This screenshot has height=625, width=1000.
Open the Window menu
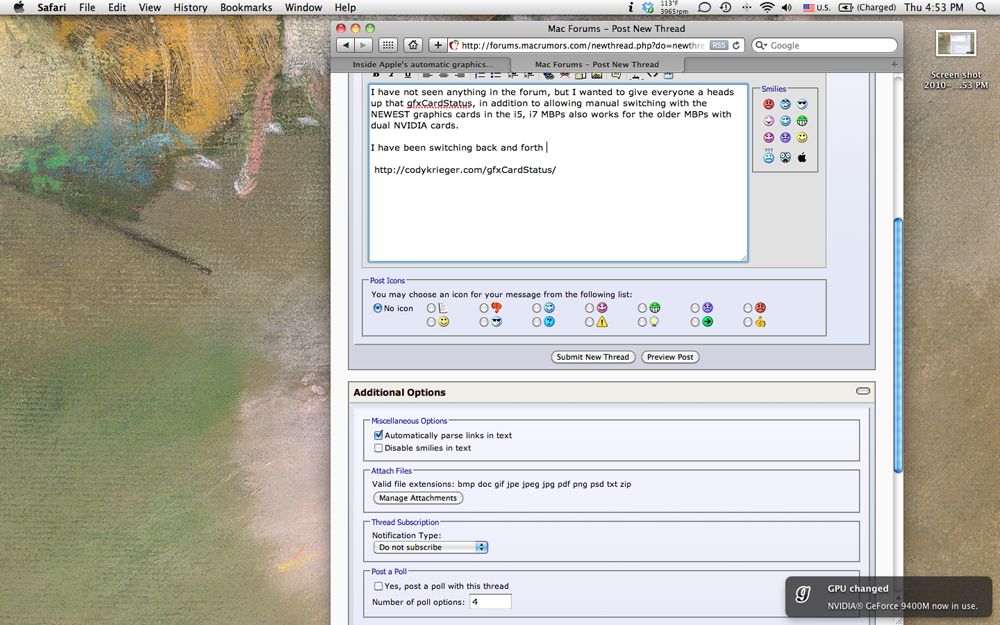[303, 8]
